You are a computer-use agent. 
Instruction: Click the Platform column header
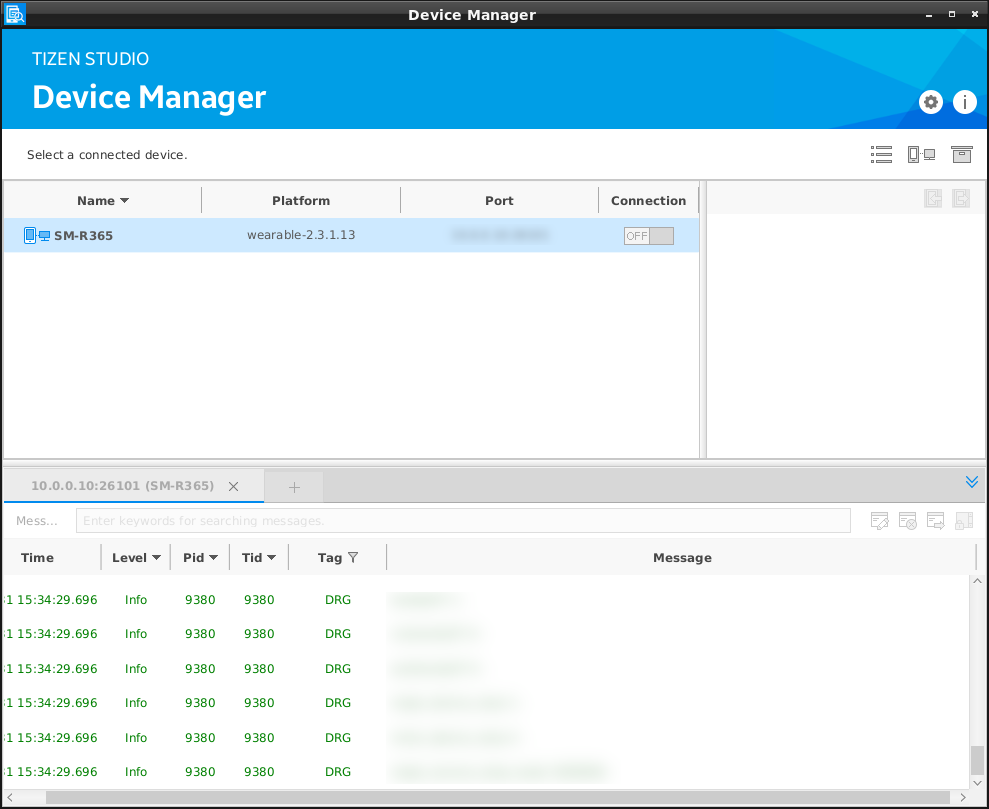pos(301,201)
